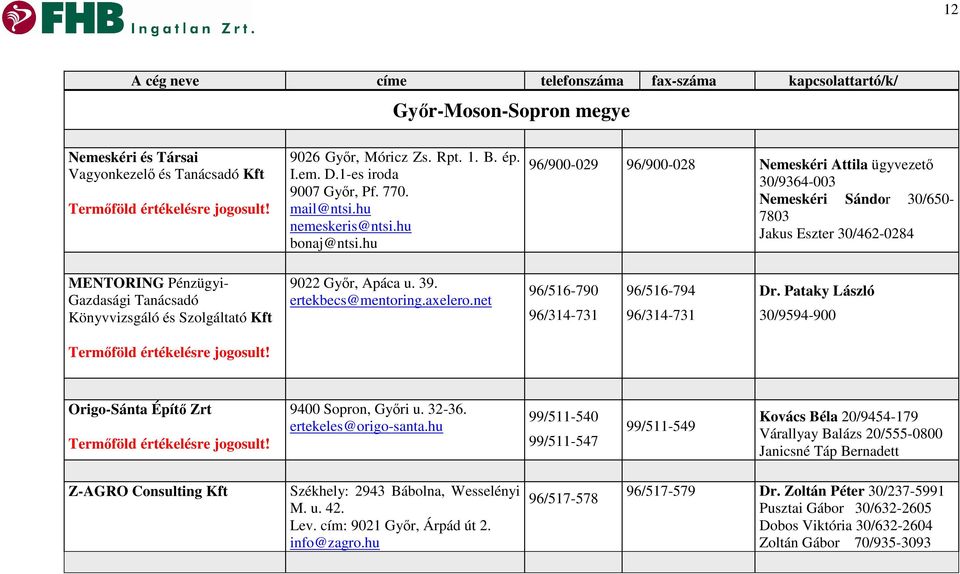The image size is (960, 574).
Task: Select contact 'Nemeskéri Attila ügyvezető'
Action: pos(846,165)
